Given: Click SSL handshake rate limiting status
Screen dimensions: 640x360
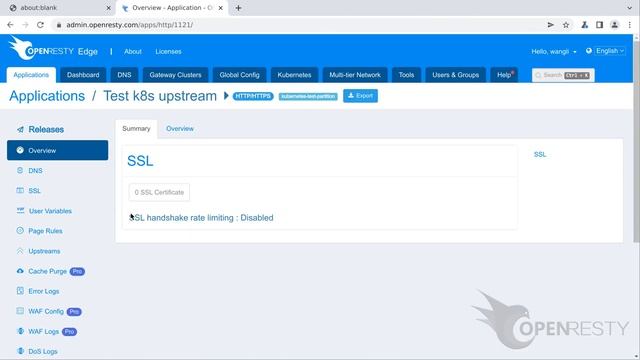Looking at the screenshot, I should point(201,218).
